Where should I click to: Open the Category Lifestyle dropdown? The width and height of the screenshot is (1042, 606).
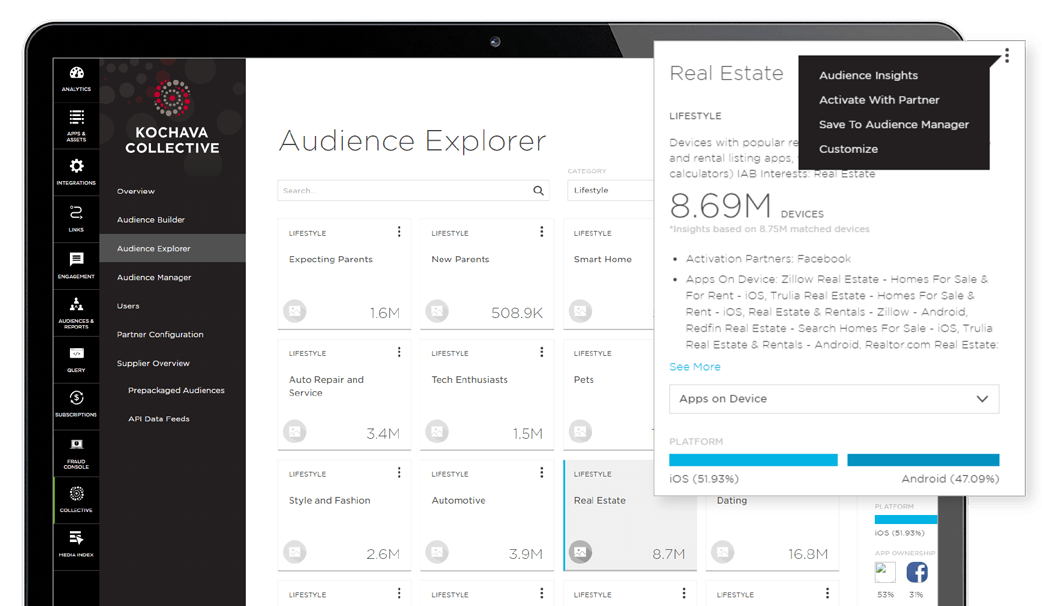tap(611, 190)
